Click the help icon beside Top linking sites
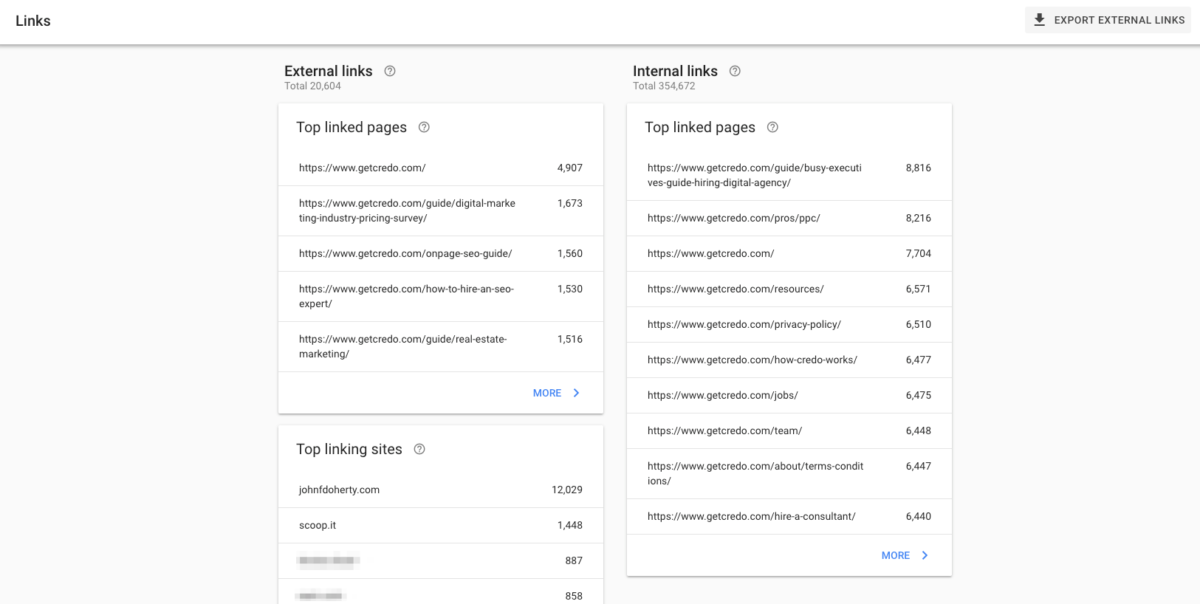This screenshot has width=1200, height=604. point(419,449)
